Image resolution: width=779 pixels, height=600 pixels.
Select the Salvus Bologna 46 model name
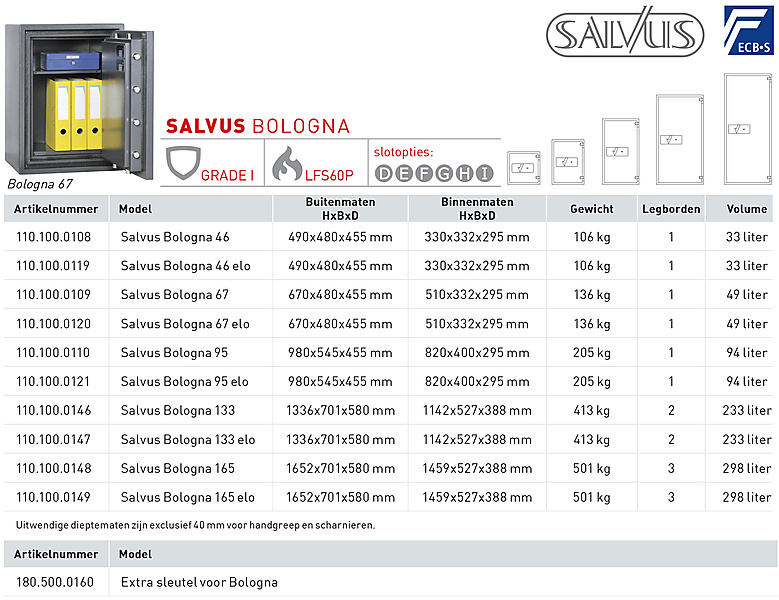(175, 238)
